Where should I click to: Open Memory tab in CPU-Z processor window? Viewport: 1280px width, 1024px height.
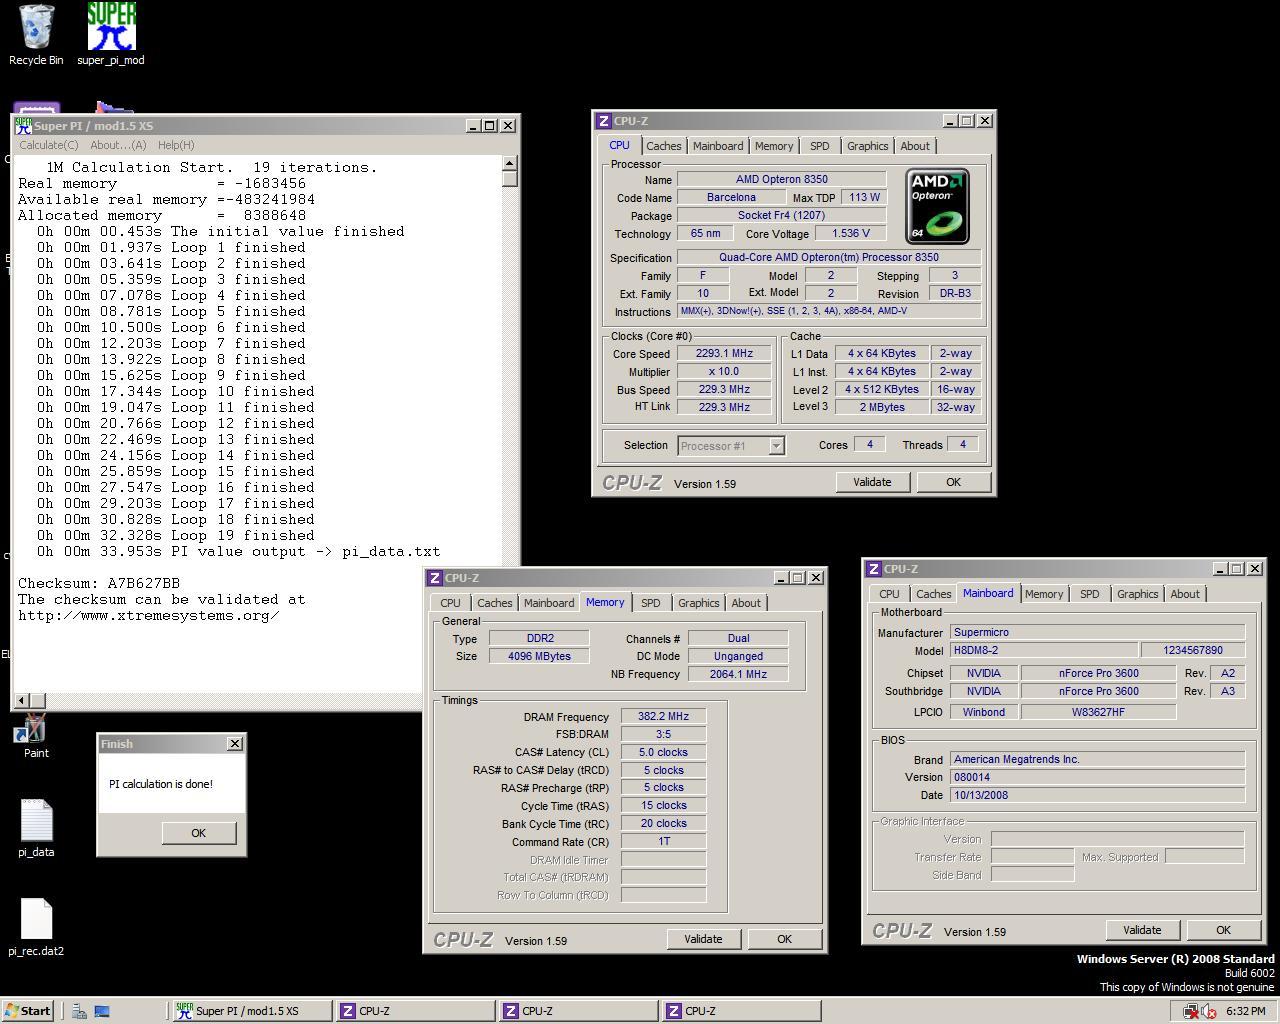point(774,146)
